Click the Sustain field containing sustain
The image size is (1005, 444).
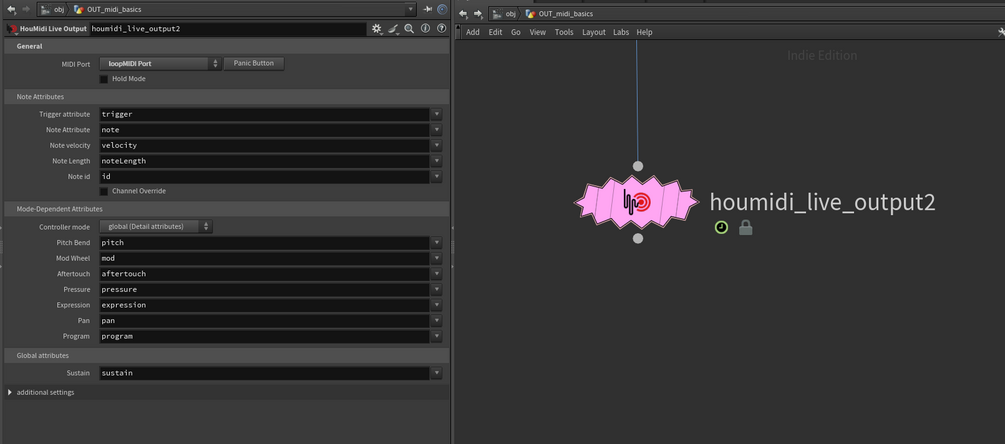click(265, 373)
